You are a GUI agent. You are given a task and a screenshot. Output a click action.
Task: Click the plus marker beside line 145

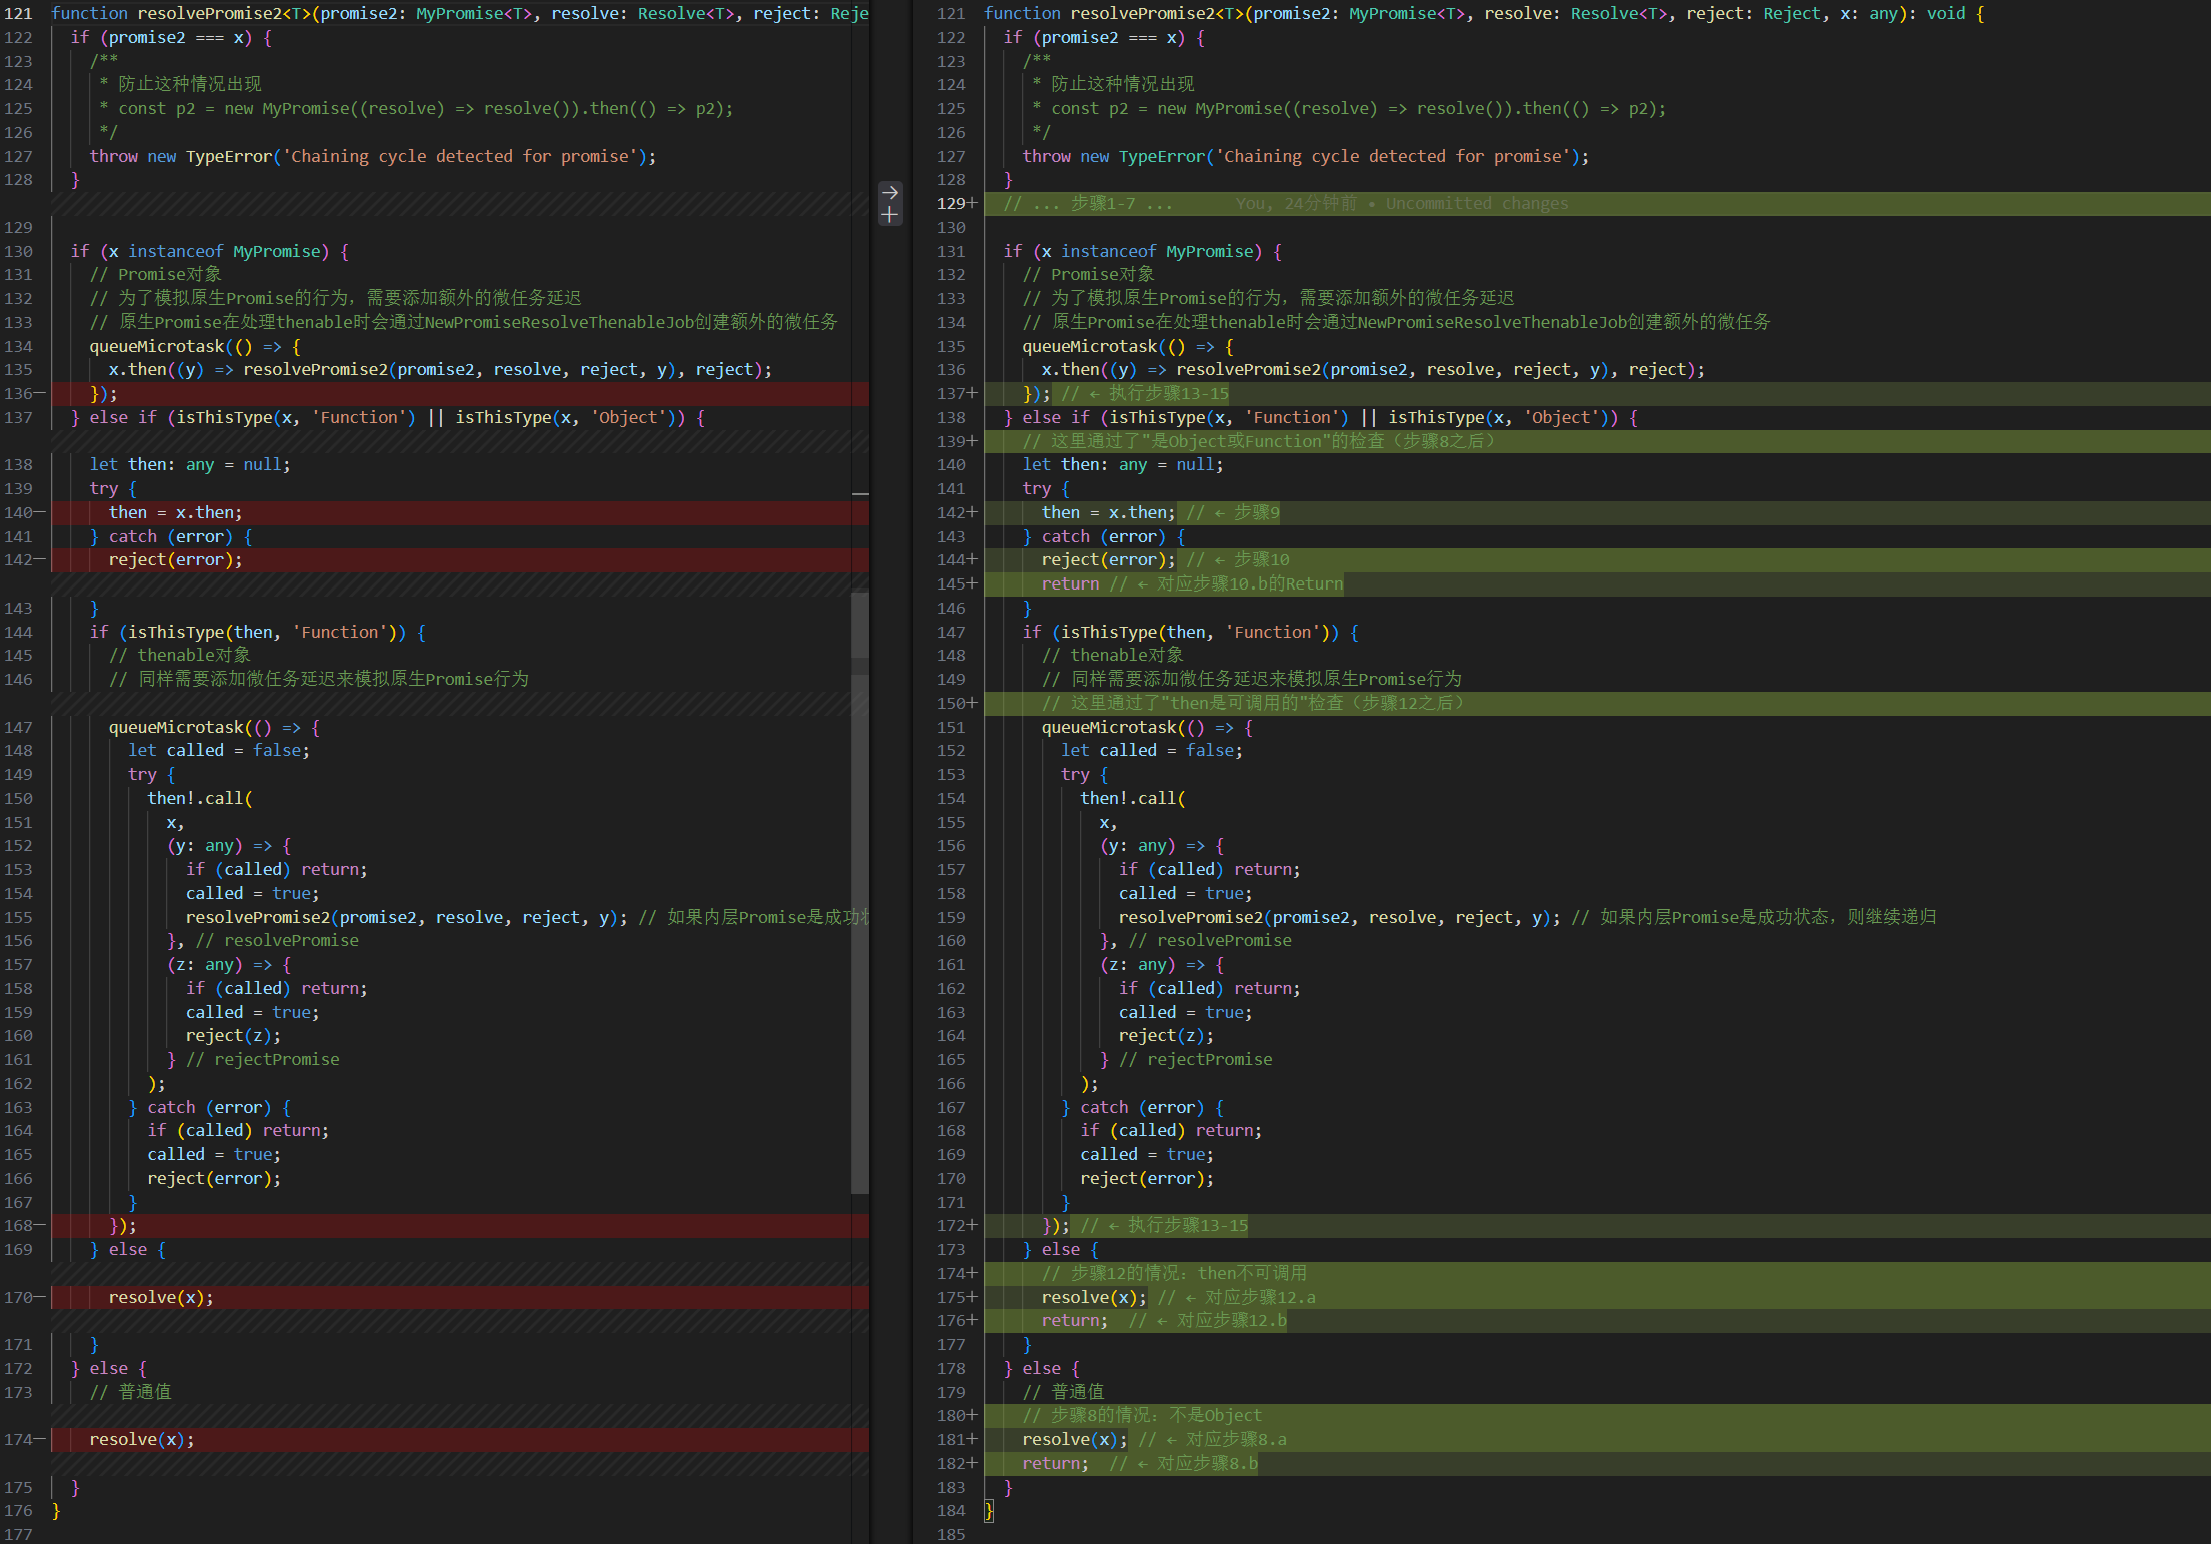point(972,584)
